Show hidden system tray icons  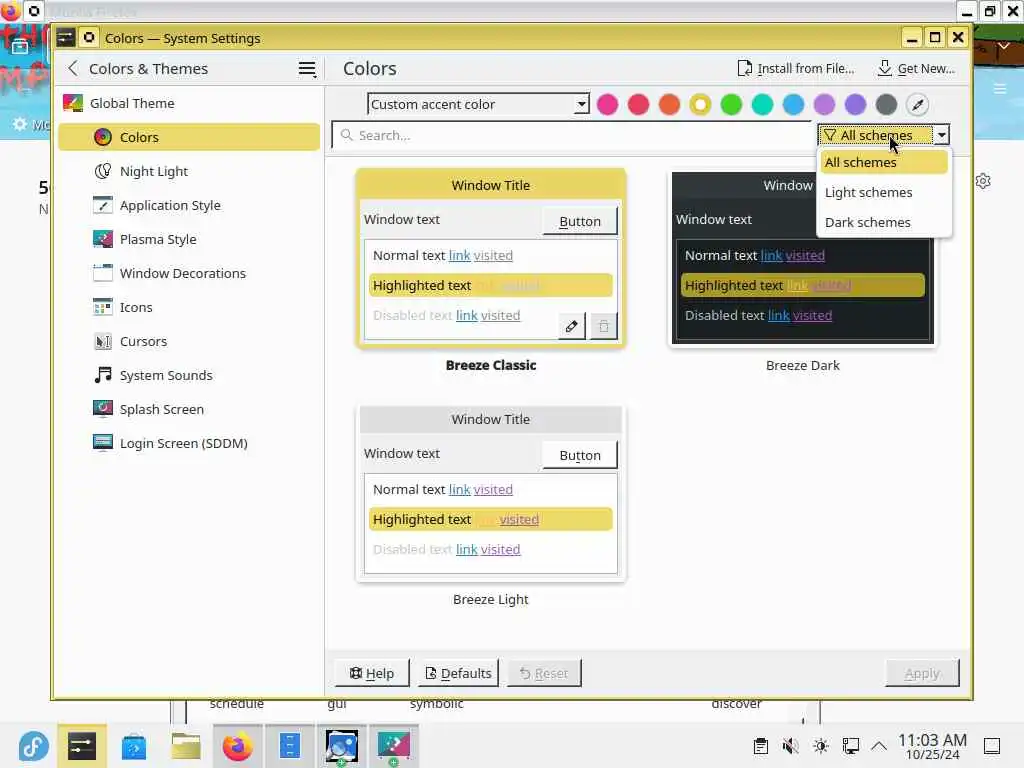click(879, 746)
